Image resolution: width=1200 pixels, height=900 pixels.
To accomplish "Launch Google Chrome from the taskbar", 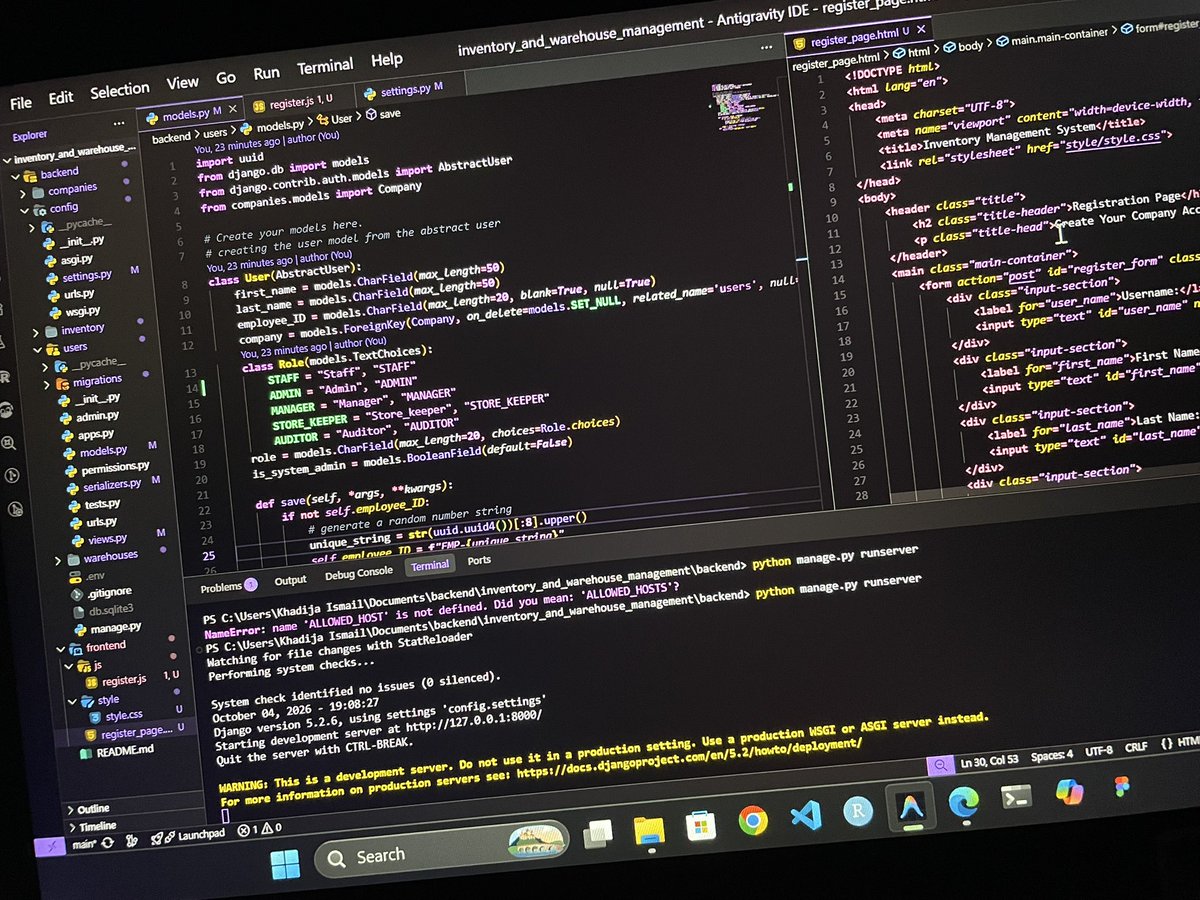I will pos(753,821).
